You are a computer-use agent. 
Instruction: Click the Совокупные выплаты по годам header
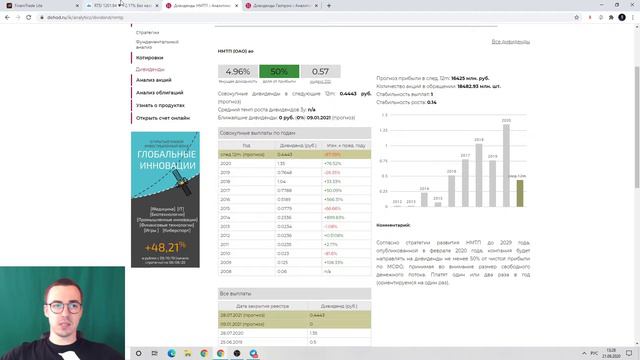tap(295, 133)
